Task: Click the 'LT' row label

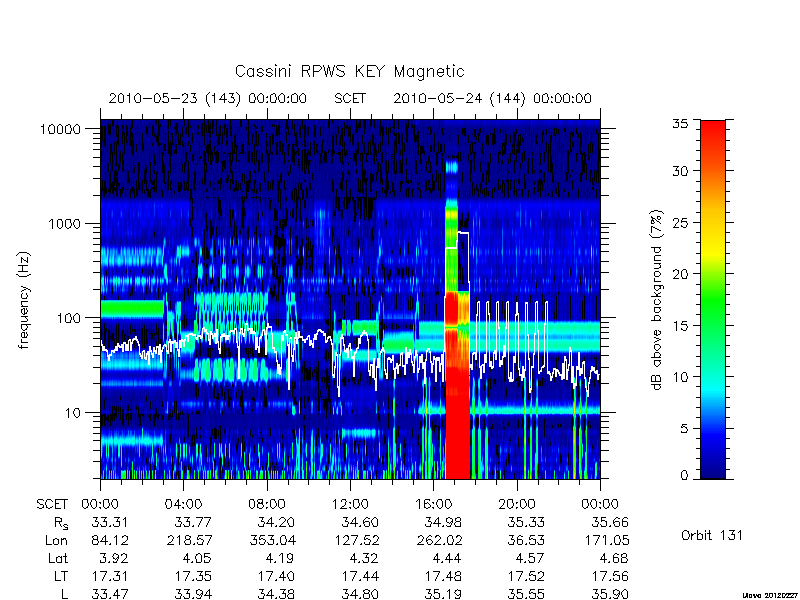Action: coord(61,577)
